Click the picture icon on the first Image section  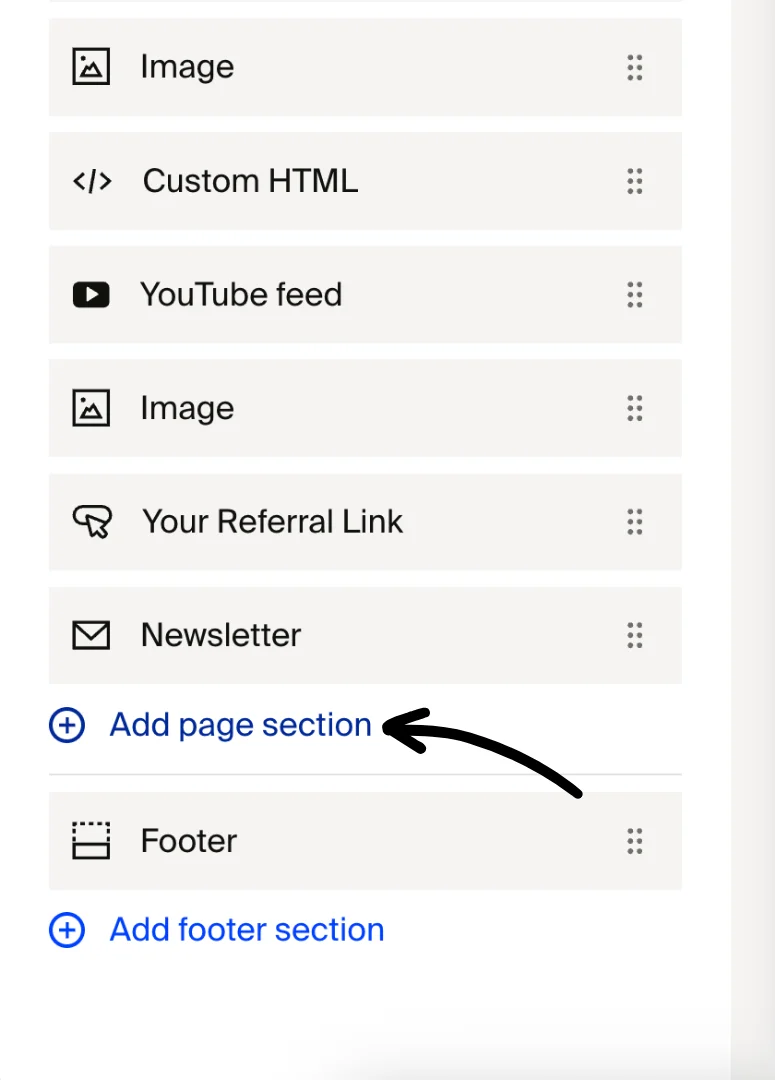click(92, 66)
